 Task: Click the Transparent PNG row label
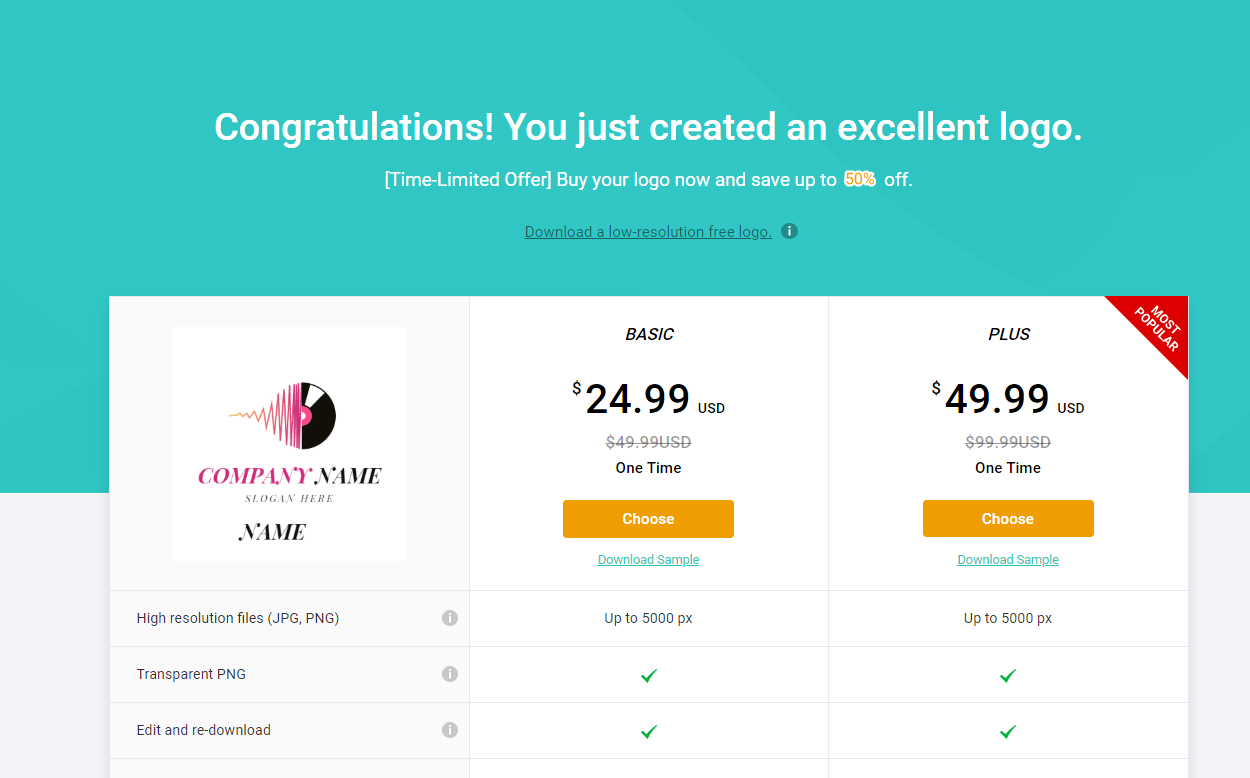191,674
